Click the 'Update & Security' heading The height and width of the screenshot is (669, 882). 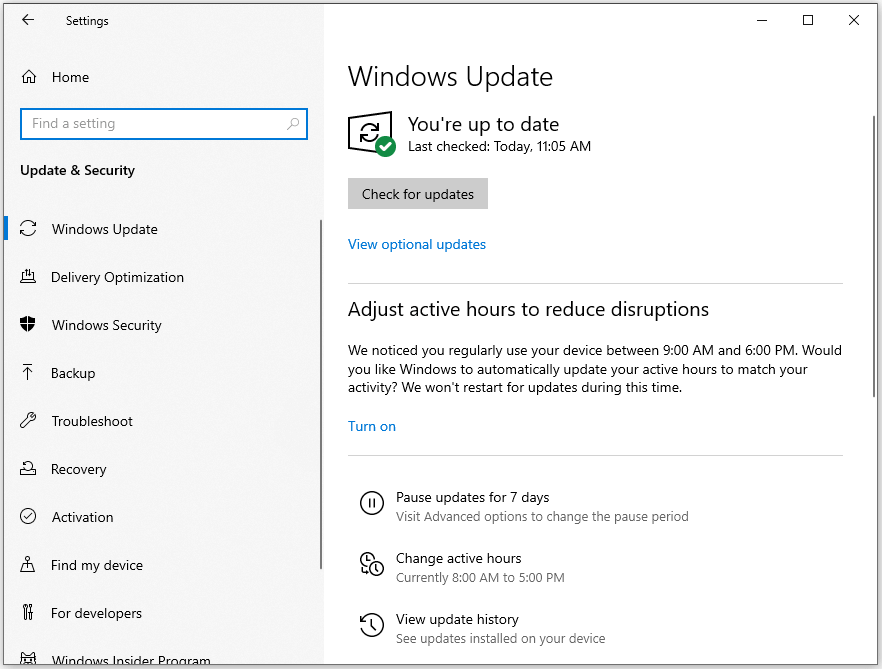78,170
